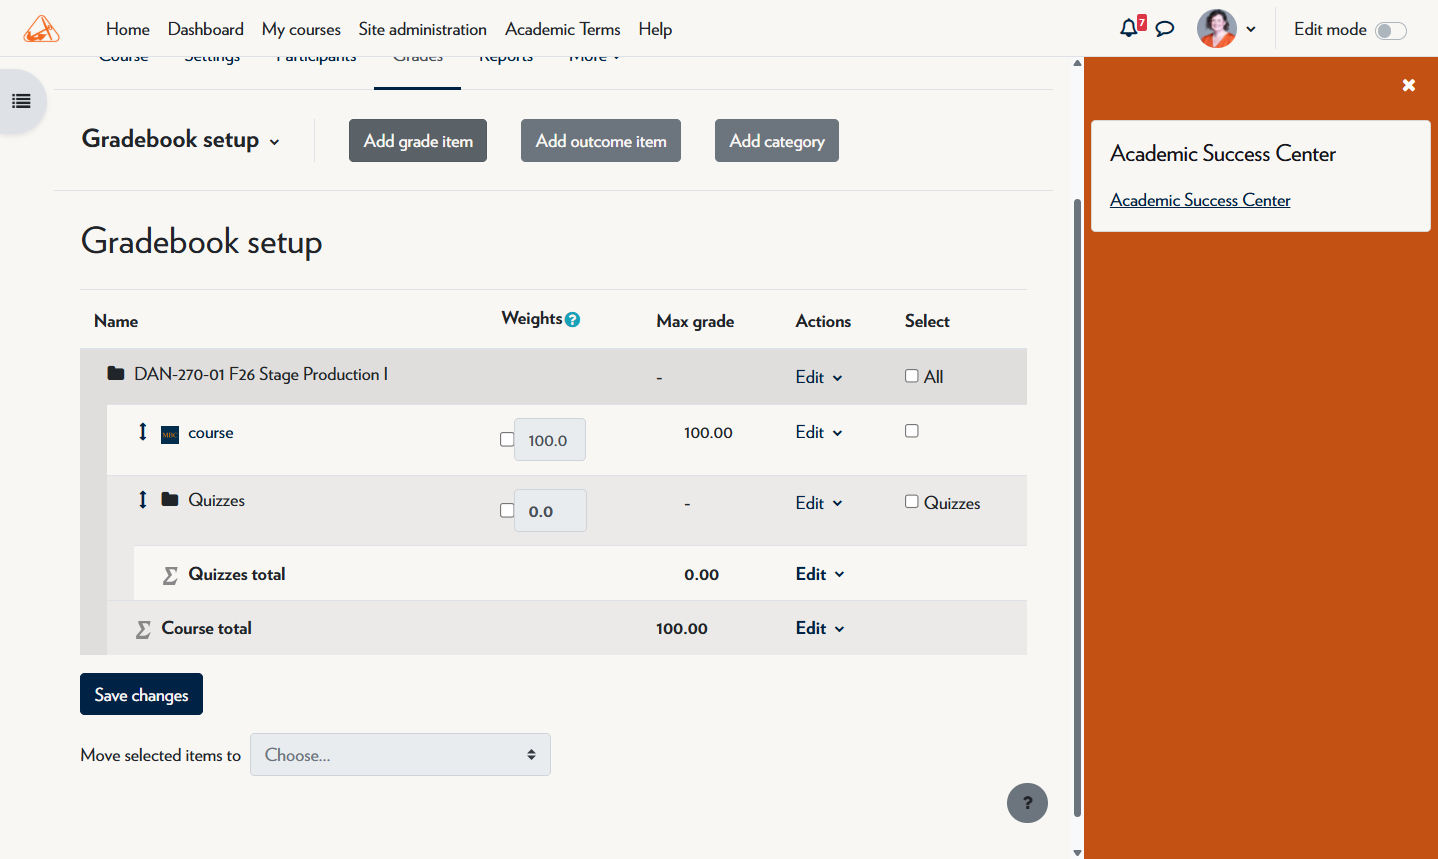Show help for the Weights column
This screenshot has width=1438, height=859.
pos(572,320)
